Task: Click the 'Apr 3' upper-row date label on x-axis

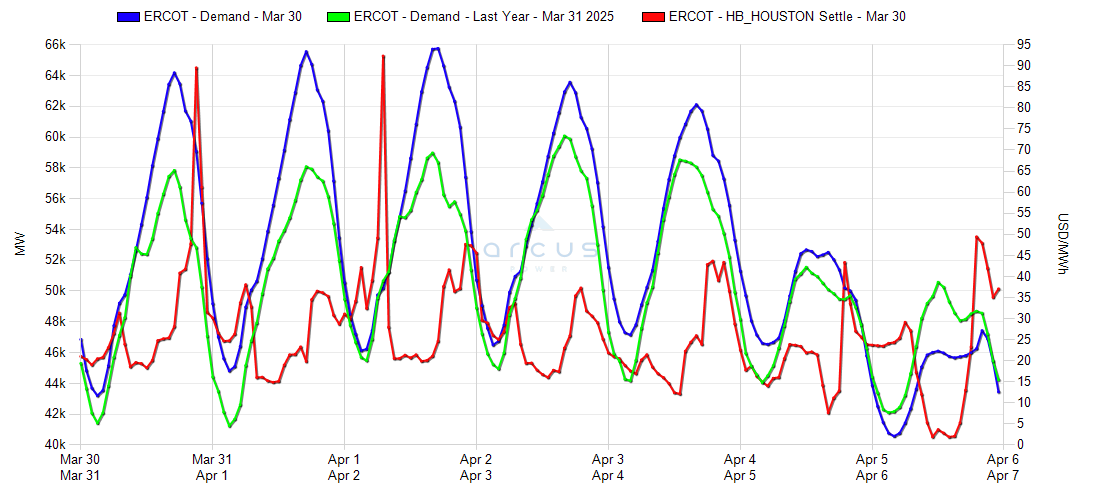Action: point(608,459)
